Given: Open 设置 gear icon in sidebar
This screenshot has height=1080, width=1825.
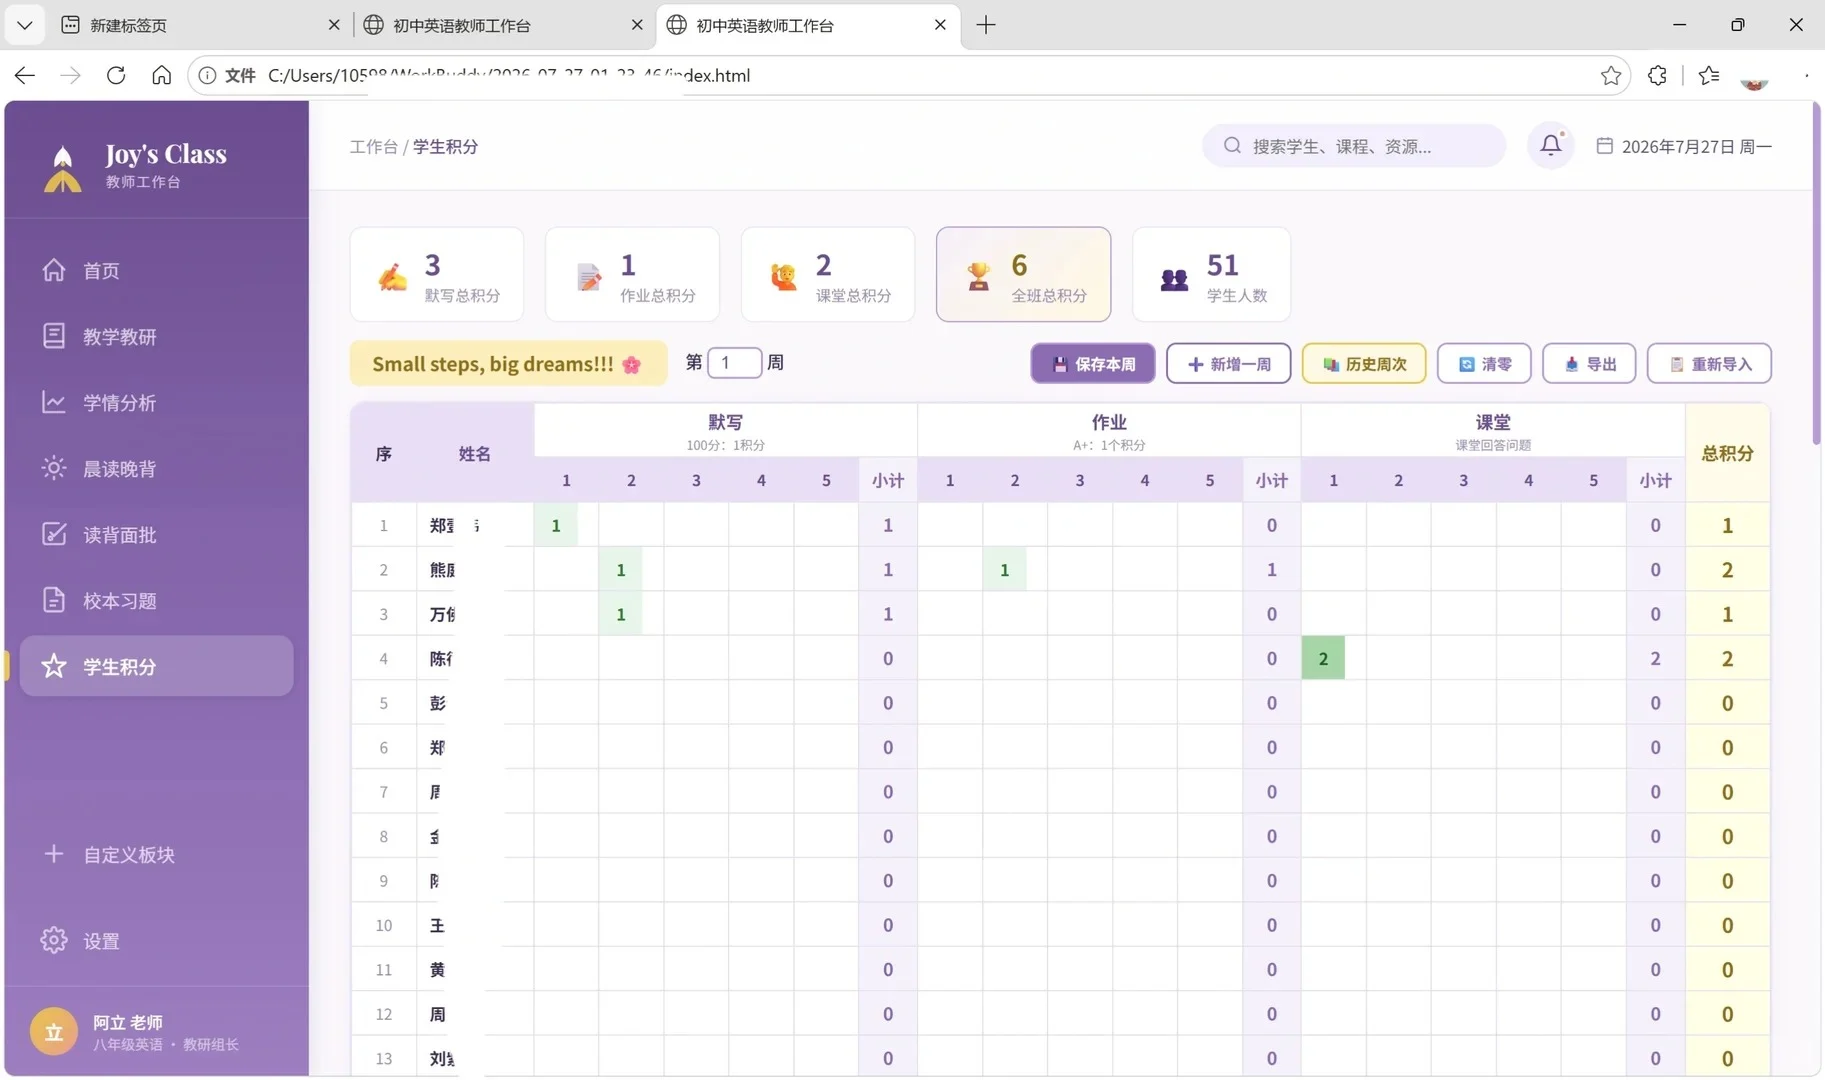Looking at the screenshot, I should click(x=54, y=940).
